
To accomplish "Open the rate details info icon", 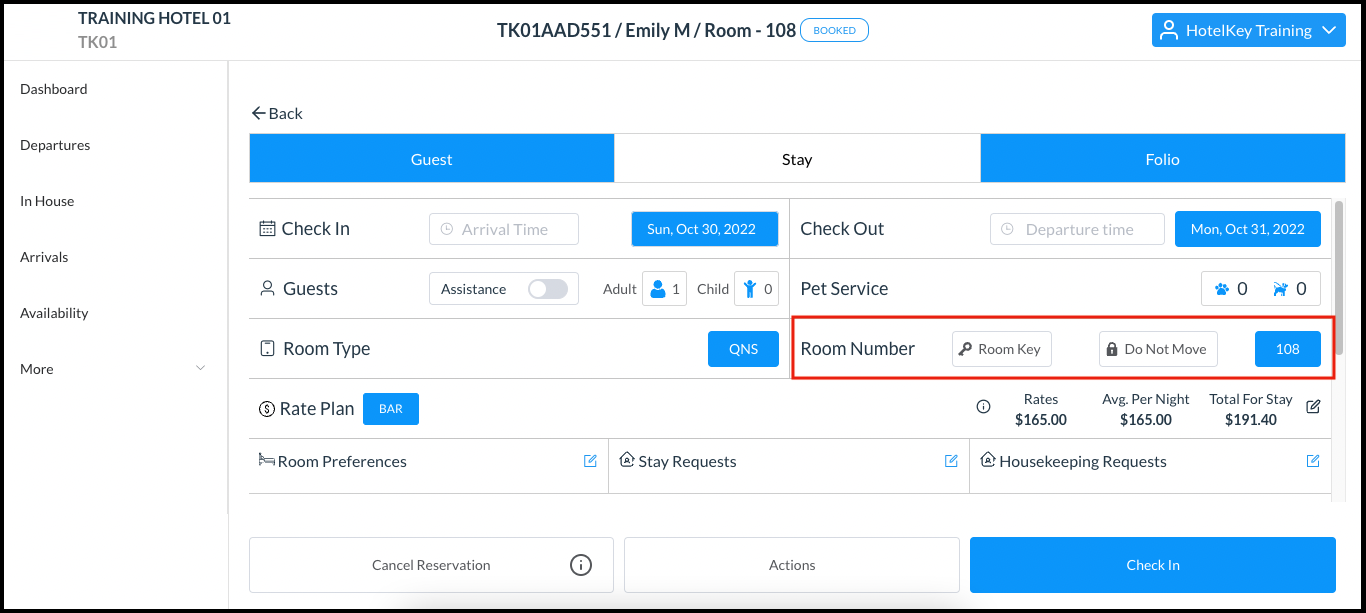I will coord(983,407).
